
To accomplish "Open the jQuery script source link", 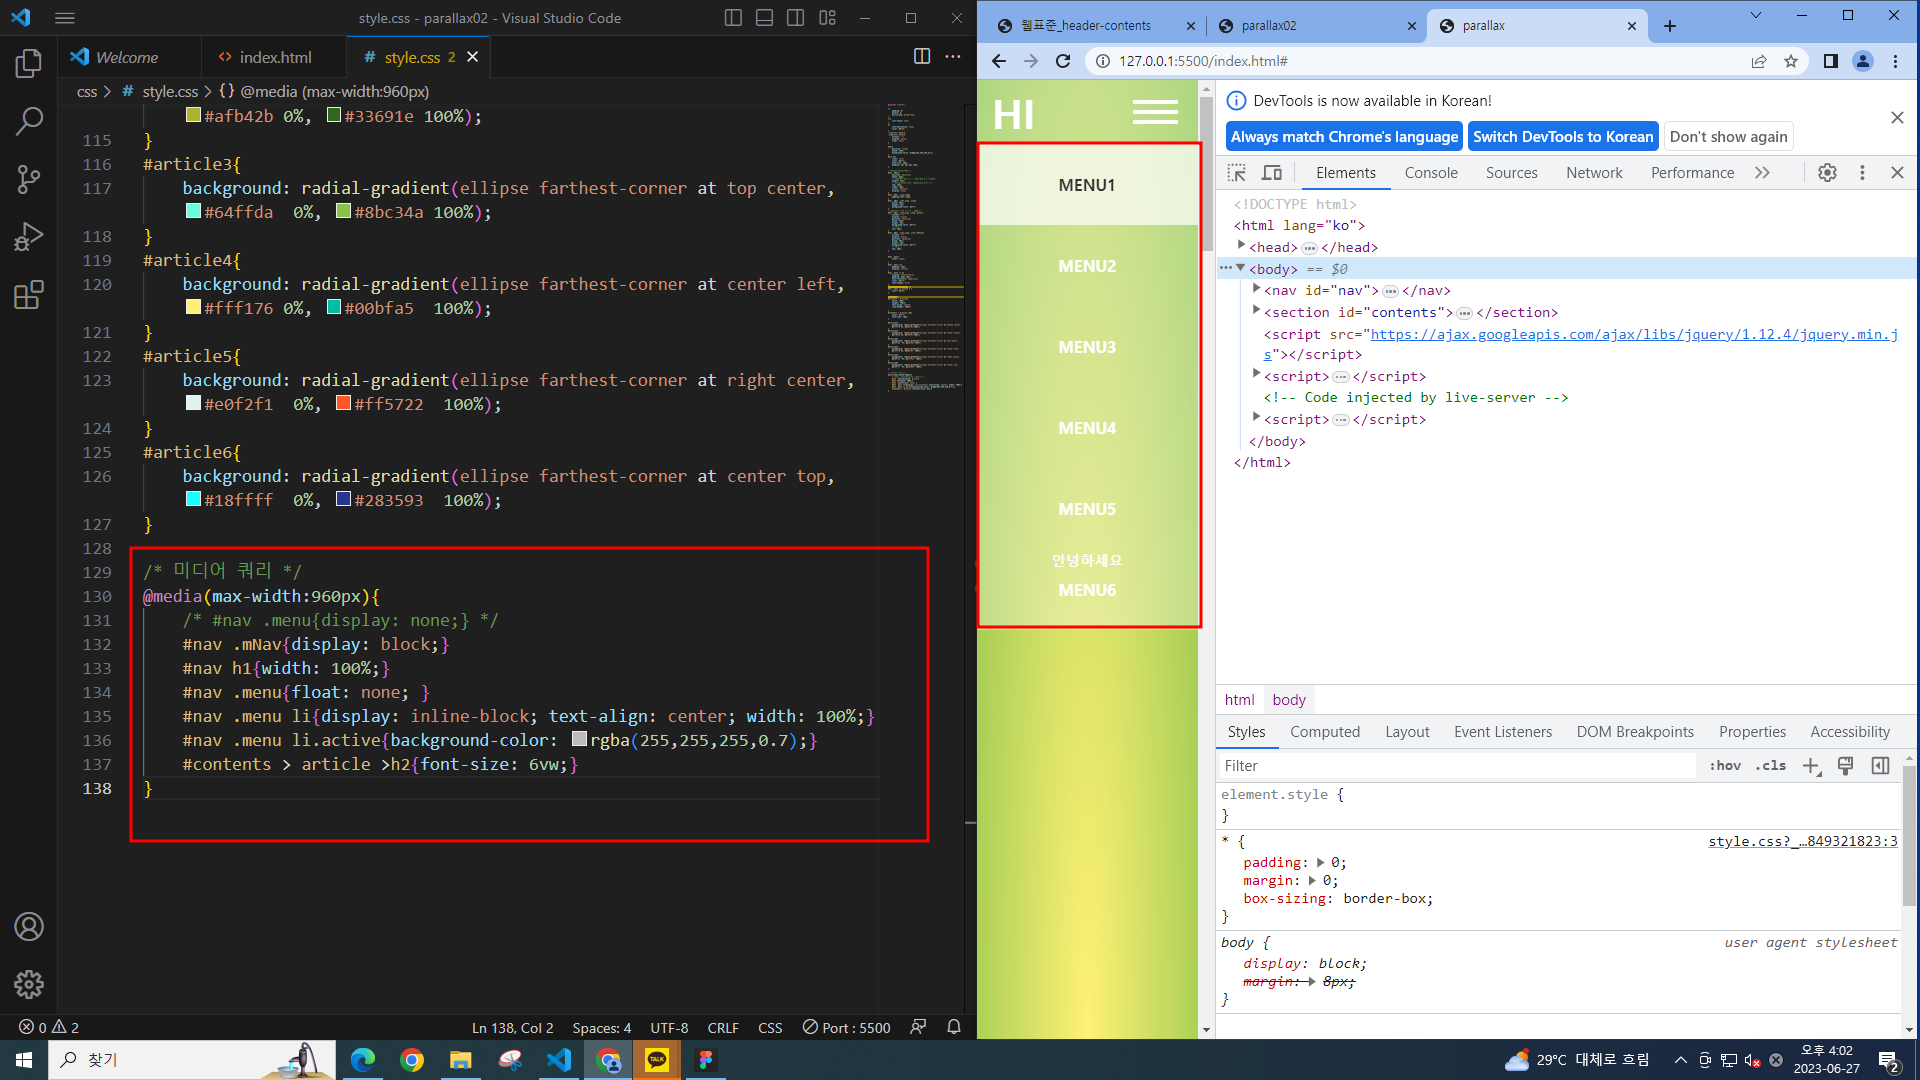I will tap(1633, 335).
